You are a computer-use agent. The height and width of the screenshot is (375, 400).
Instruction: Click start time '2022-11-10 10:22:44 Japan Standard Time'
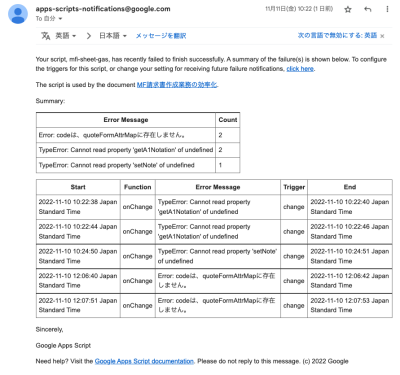point(78,231)
